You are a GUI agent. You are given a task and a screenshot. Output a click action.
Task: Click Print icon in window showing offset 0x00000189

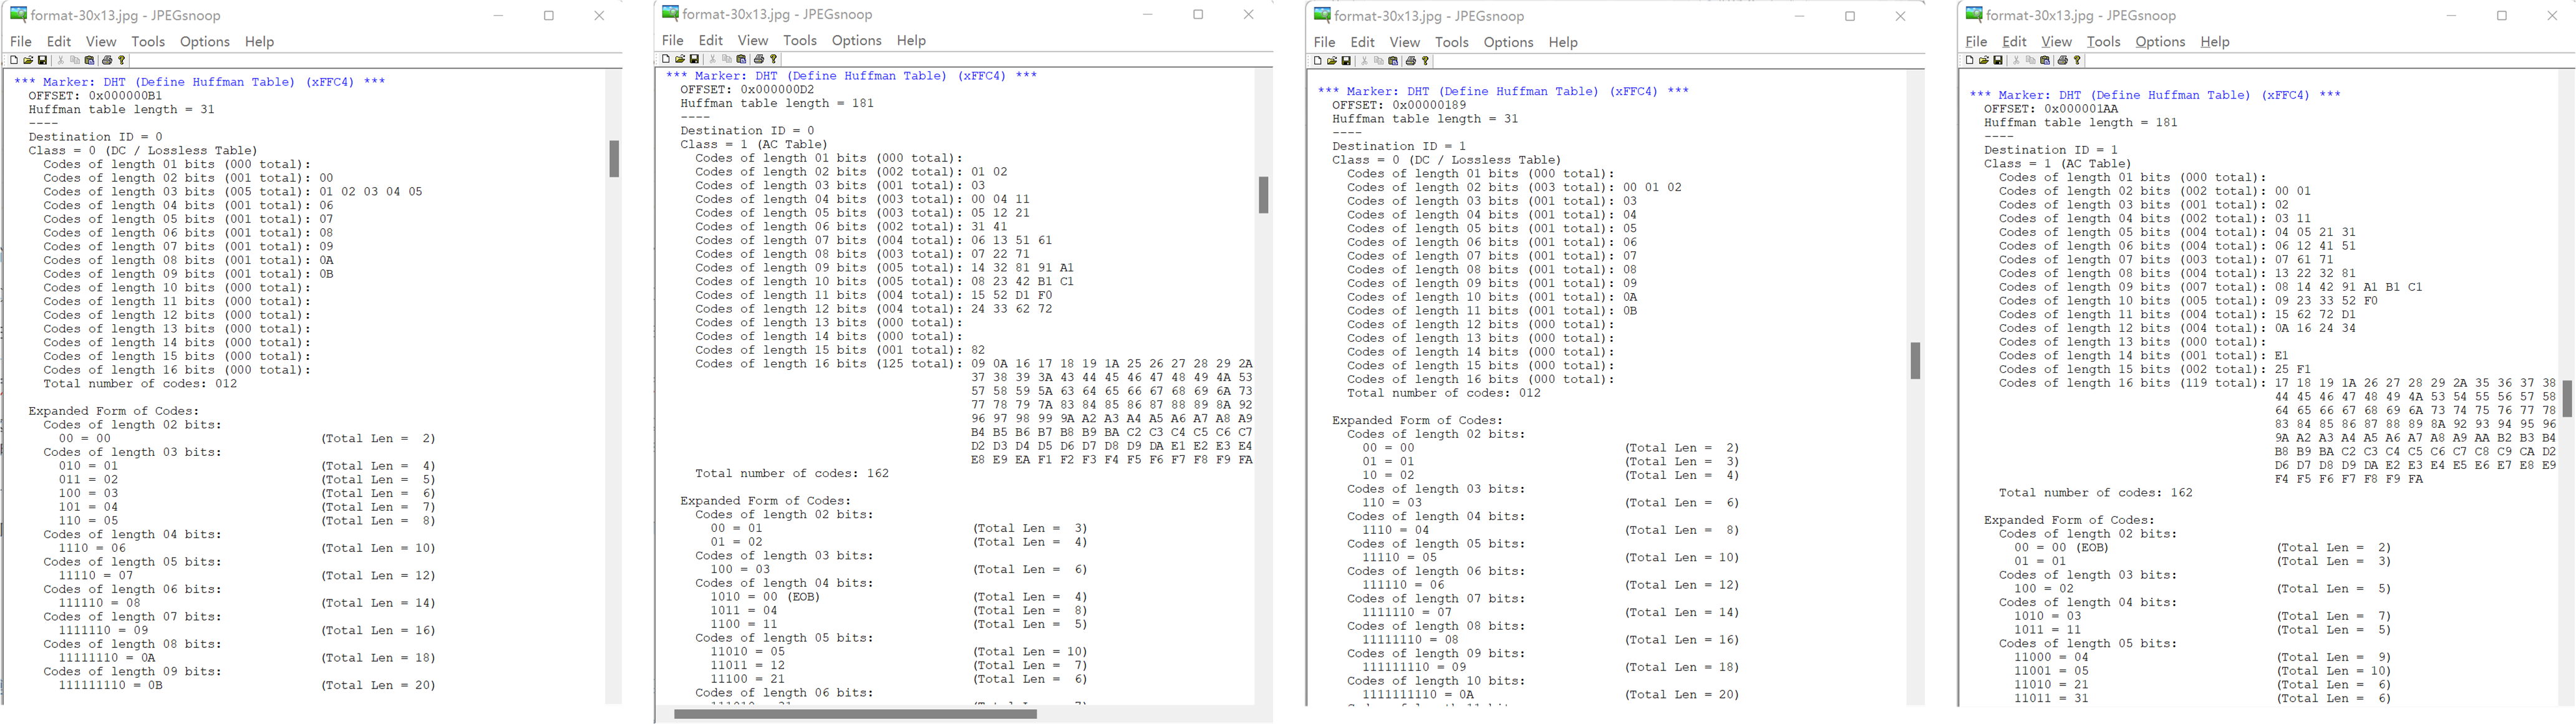[x=1411, y=61]
